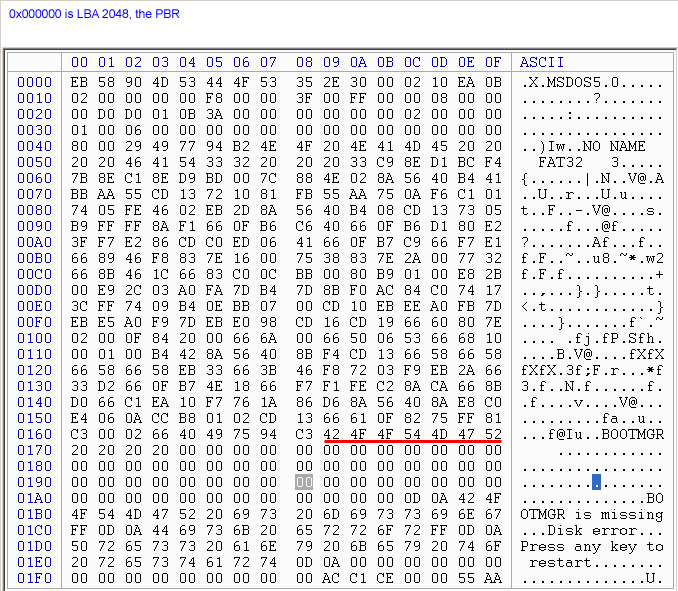Select byte CE in row 01F0
The height and width of the screenshot is (591, 678).
[x=385, y=578]
